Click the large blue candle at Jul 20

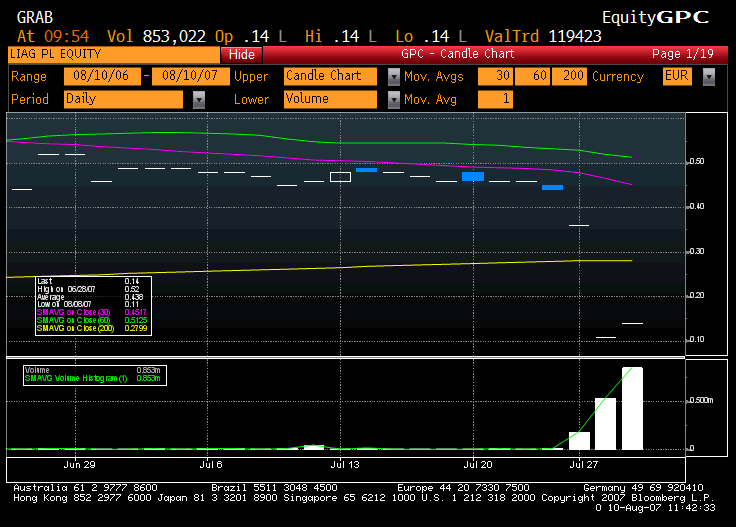(473, 176)
